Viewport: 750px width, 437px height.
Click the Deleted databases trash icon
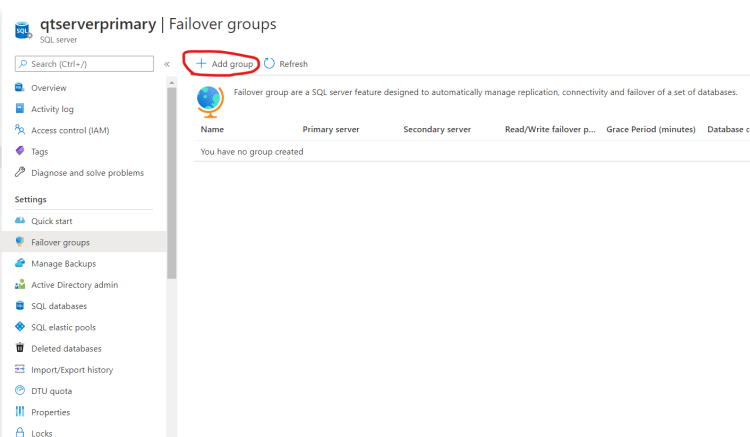(20, 348)
